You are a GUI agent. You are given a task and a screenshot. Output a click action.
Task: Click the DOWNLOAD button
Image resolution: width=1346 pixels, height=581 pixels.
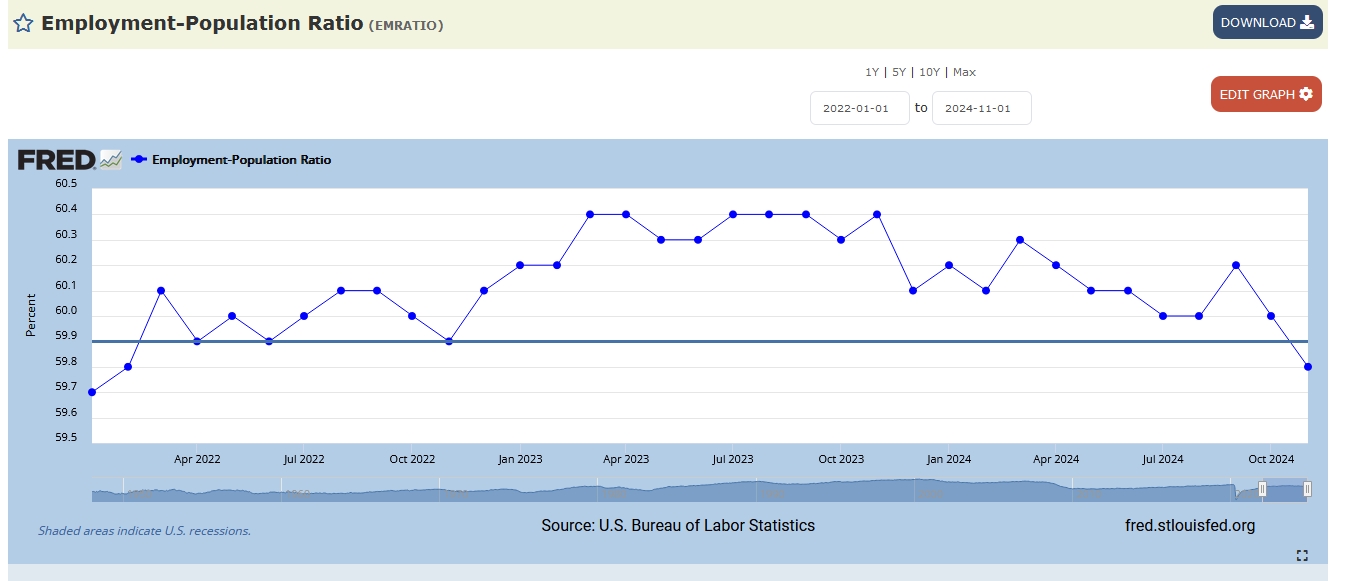1267,22
